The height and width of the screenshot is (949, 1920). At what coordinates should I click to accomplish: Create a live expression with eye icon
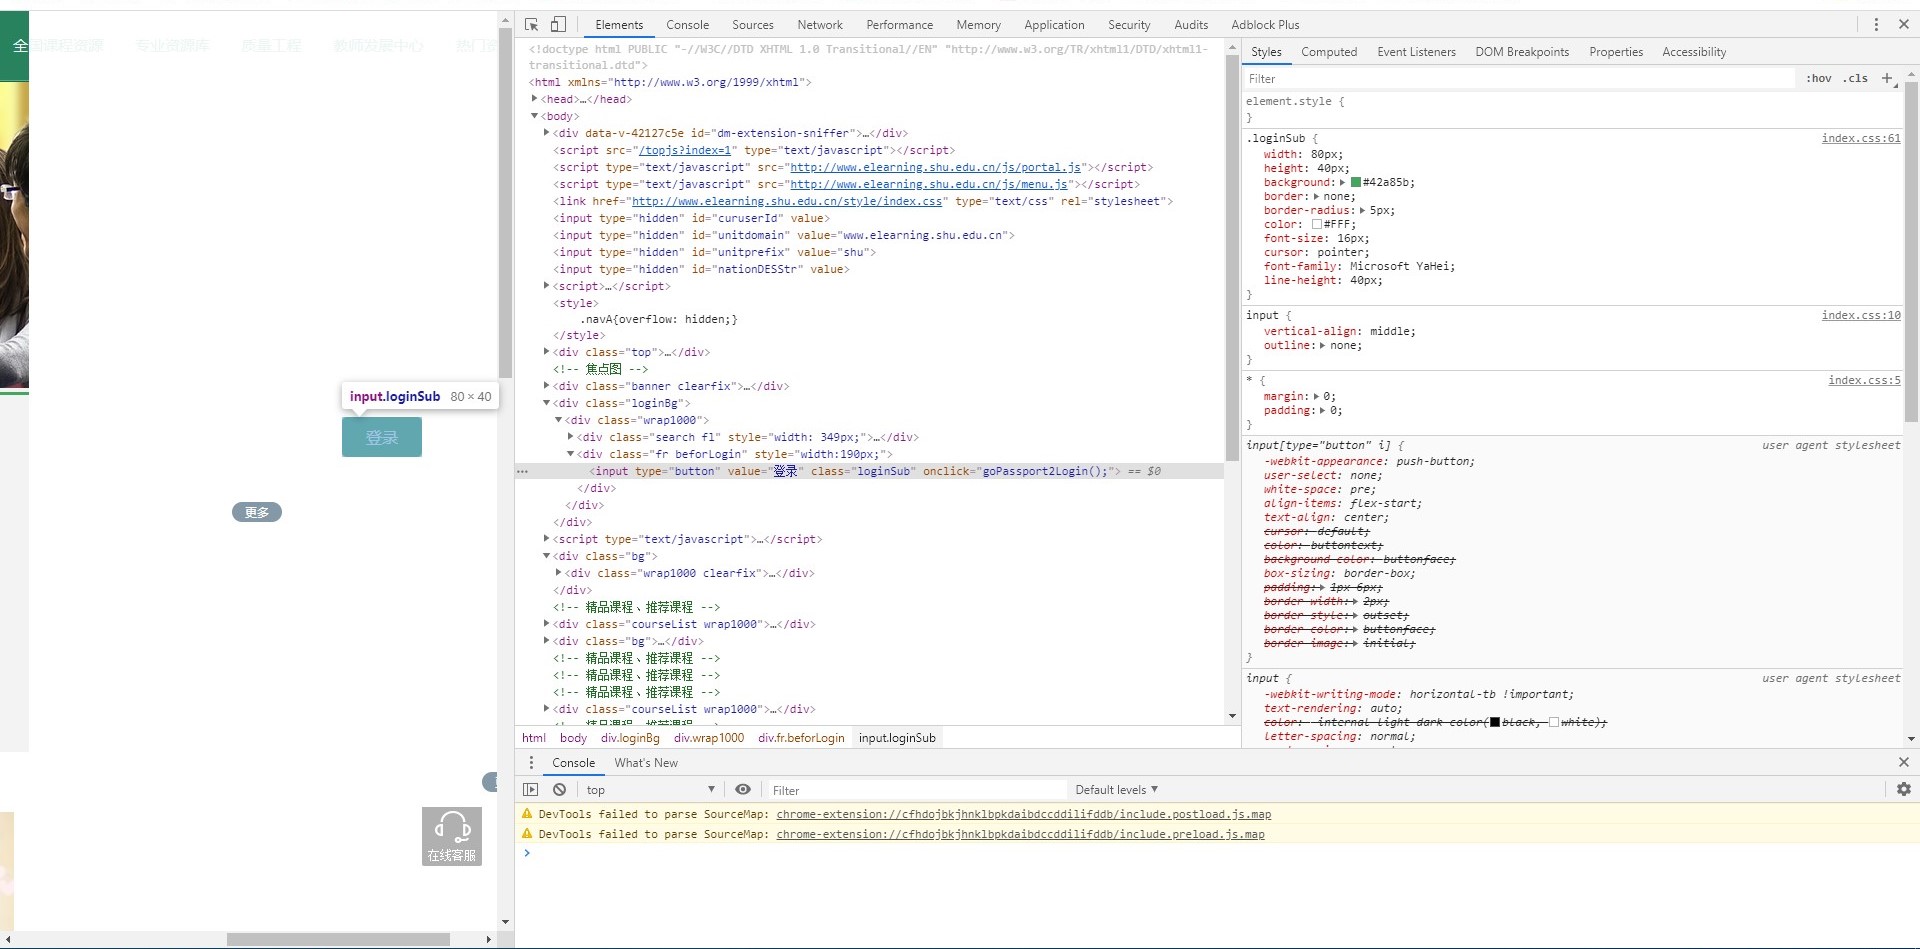pyautogui.click(x=743, y=789)
